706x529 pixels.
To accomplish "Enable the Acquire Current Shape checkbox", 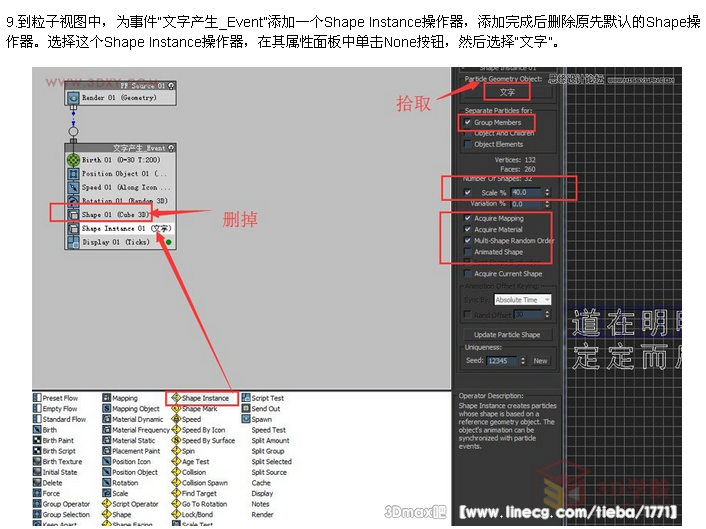I will (468, 273).
